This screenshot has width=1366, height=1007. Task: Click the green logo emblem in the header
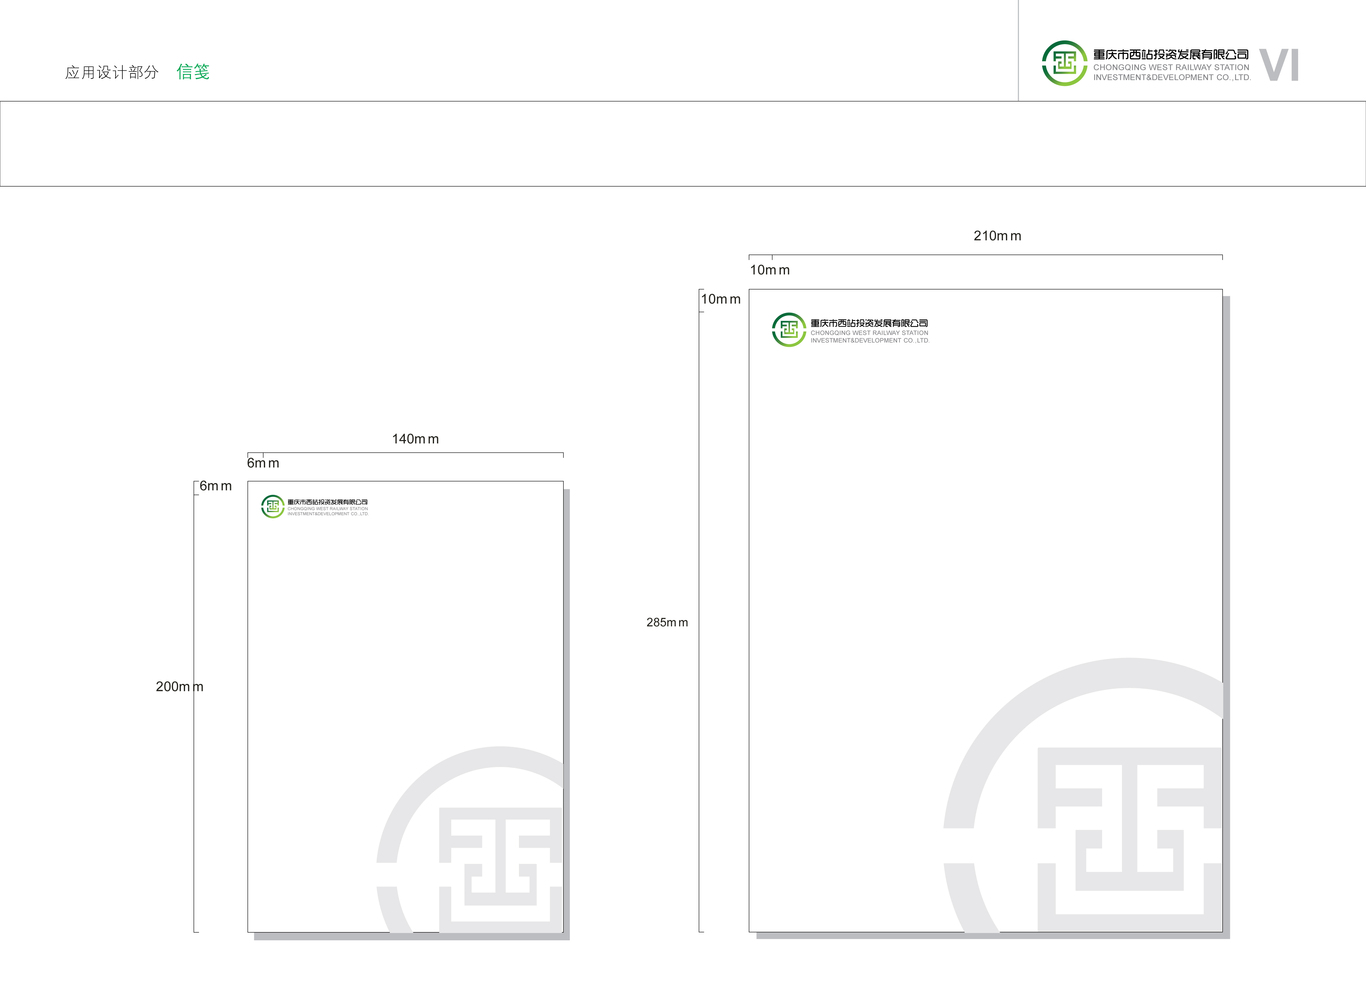[1064, 63]
